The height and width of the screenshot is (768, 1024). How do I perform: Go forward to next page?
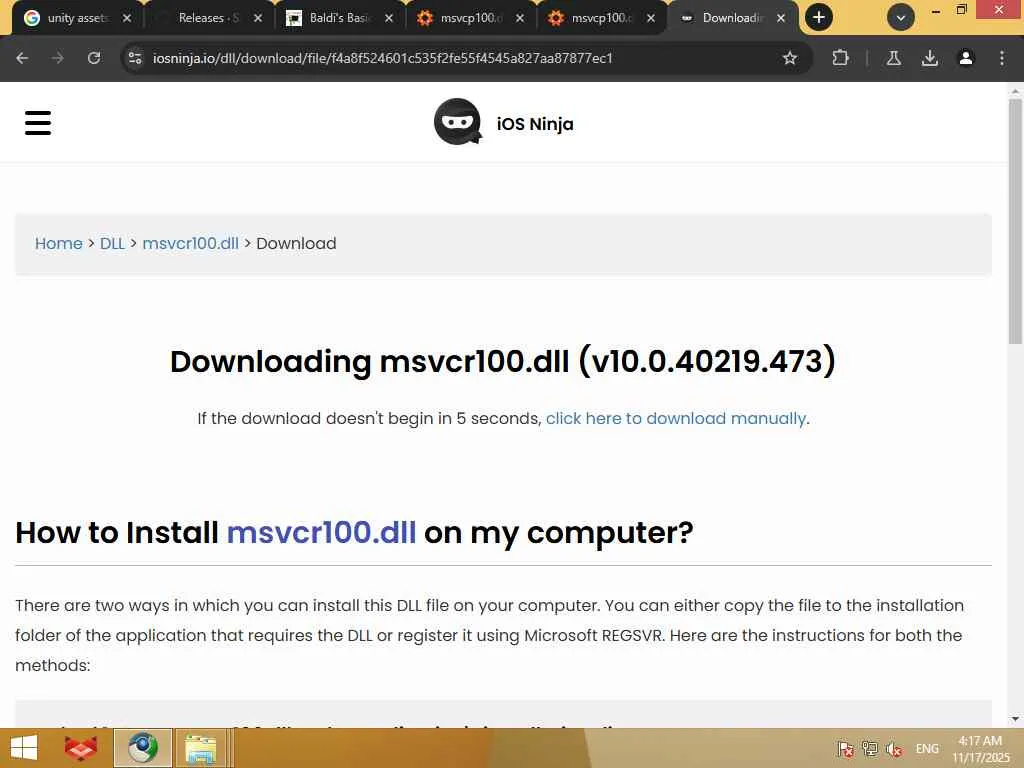tap(58, 58)
